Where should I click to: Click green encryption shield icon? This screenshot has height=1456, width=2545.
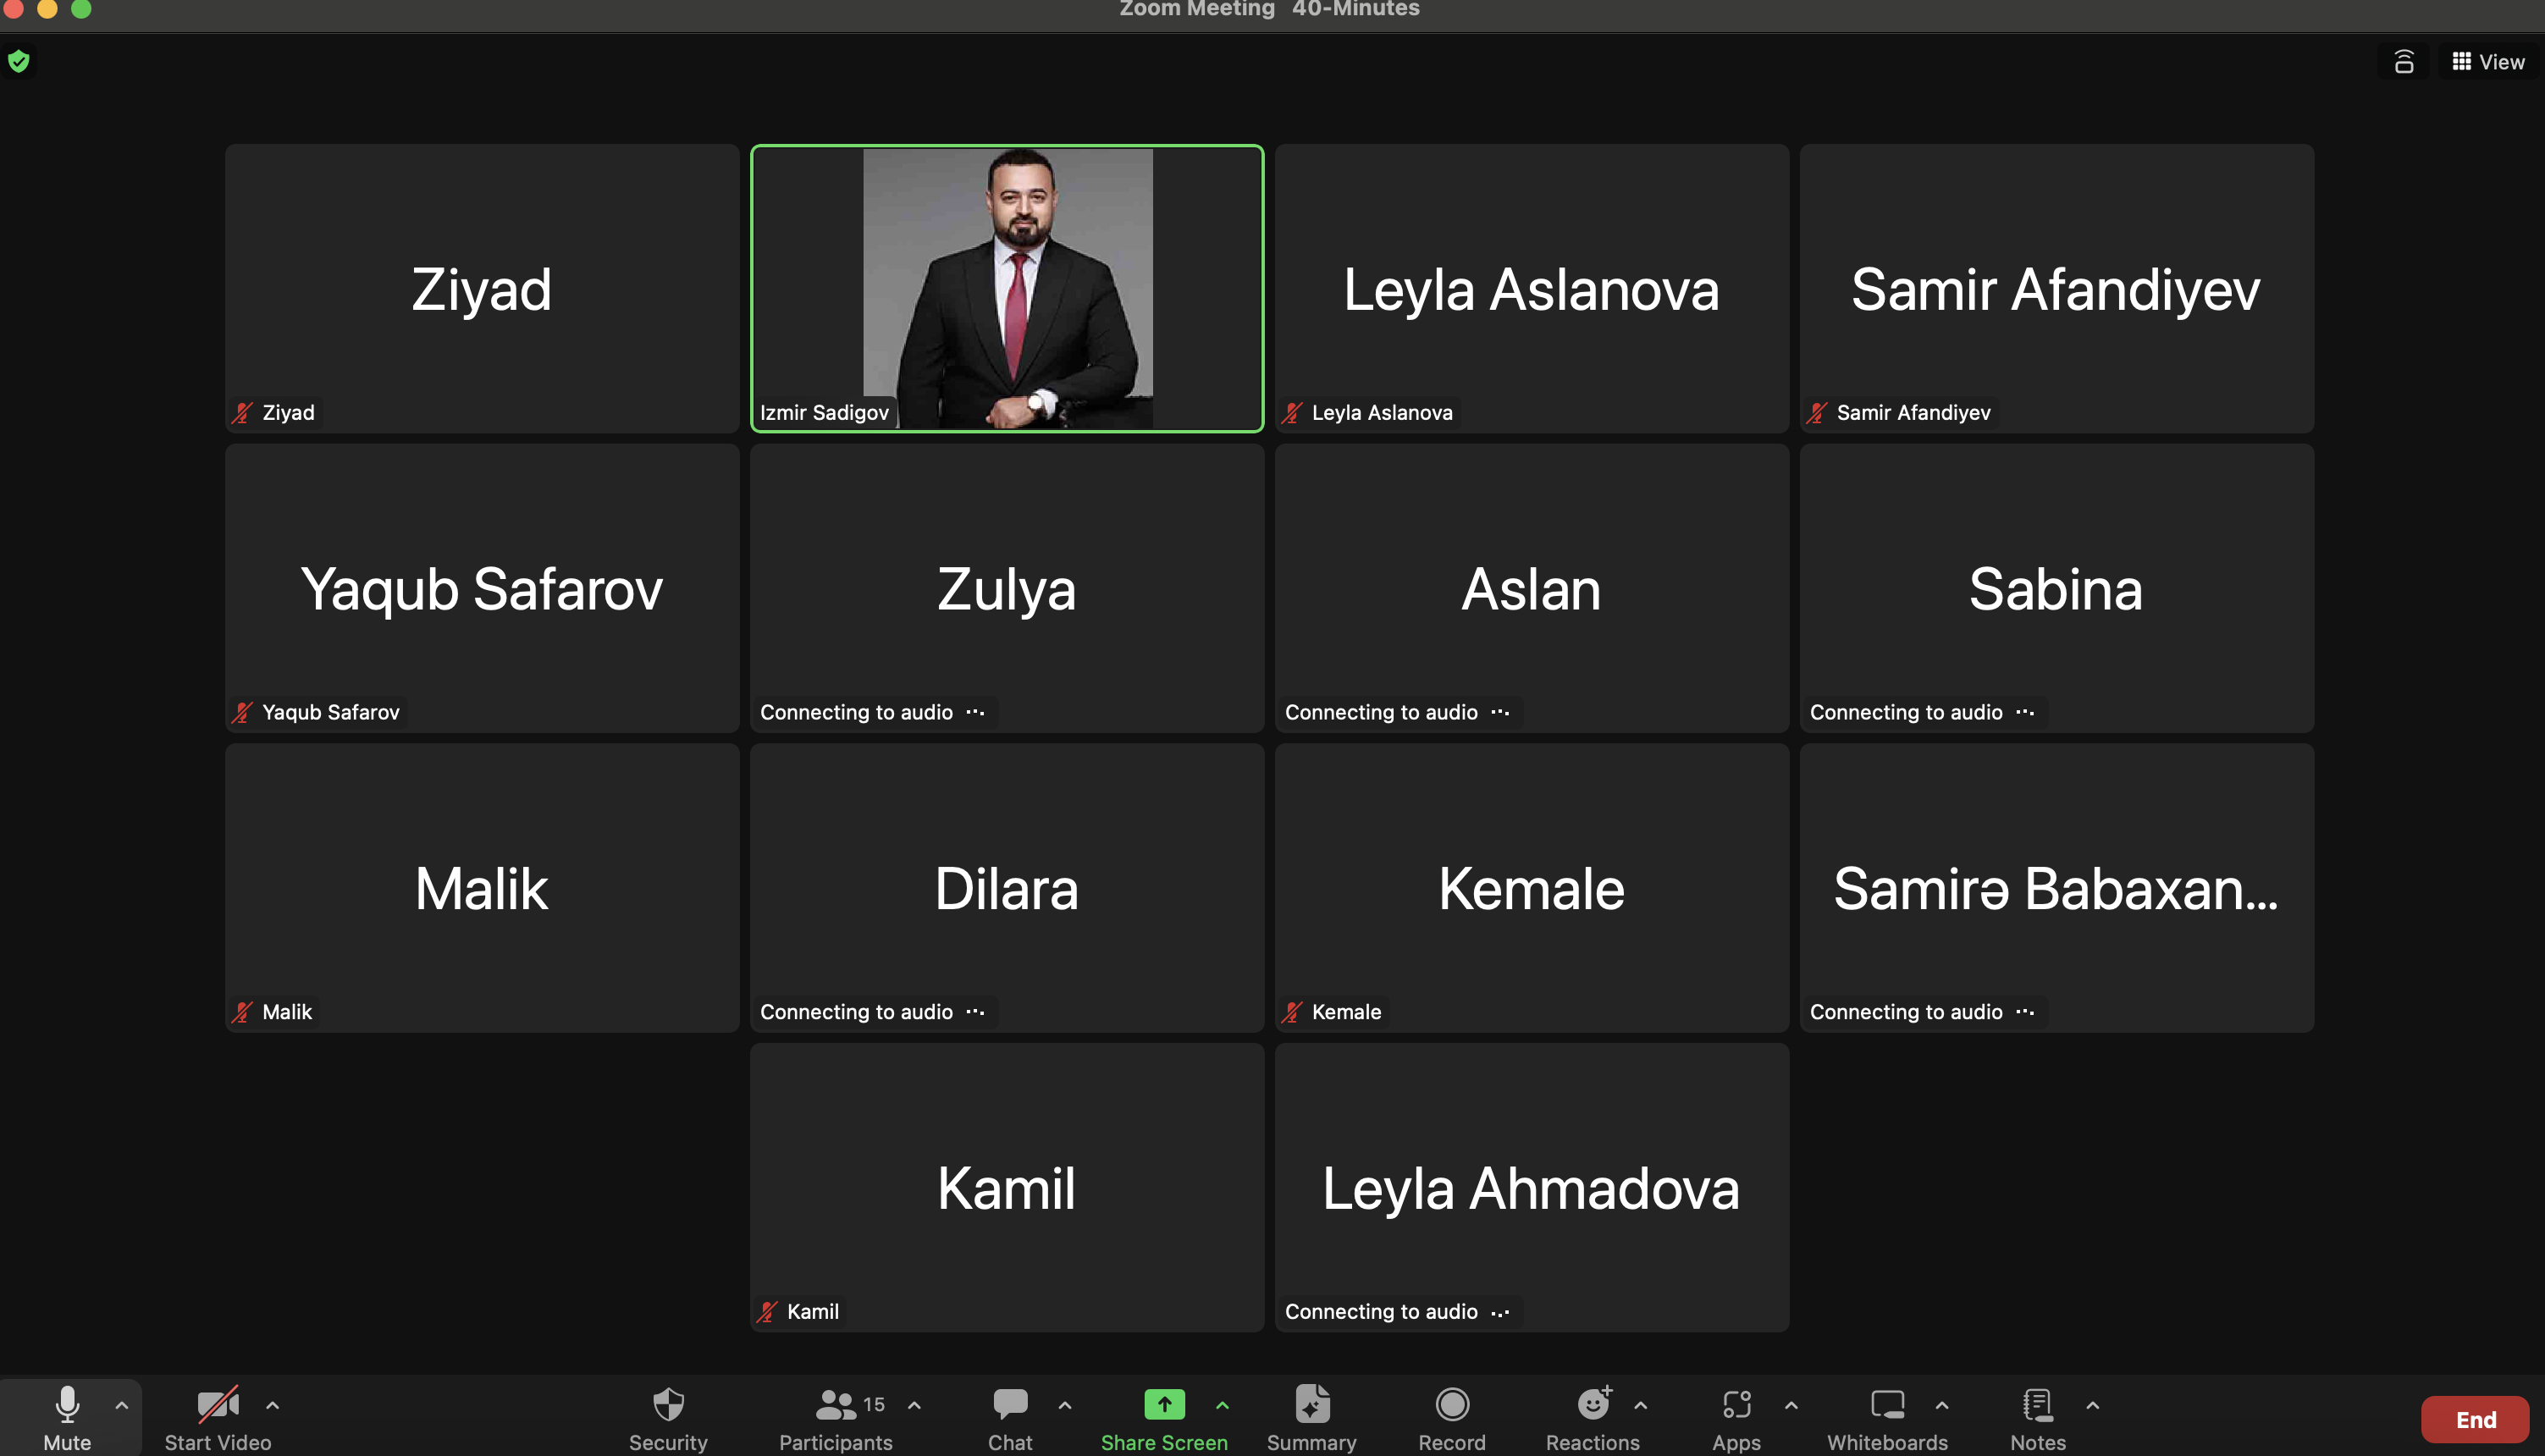click(19, 62)
